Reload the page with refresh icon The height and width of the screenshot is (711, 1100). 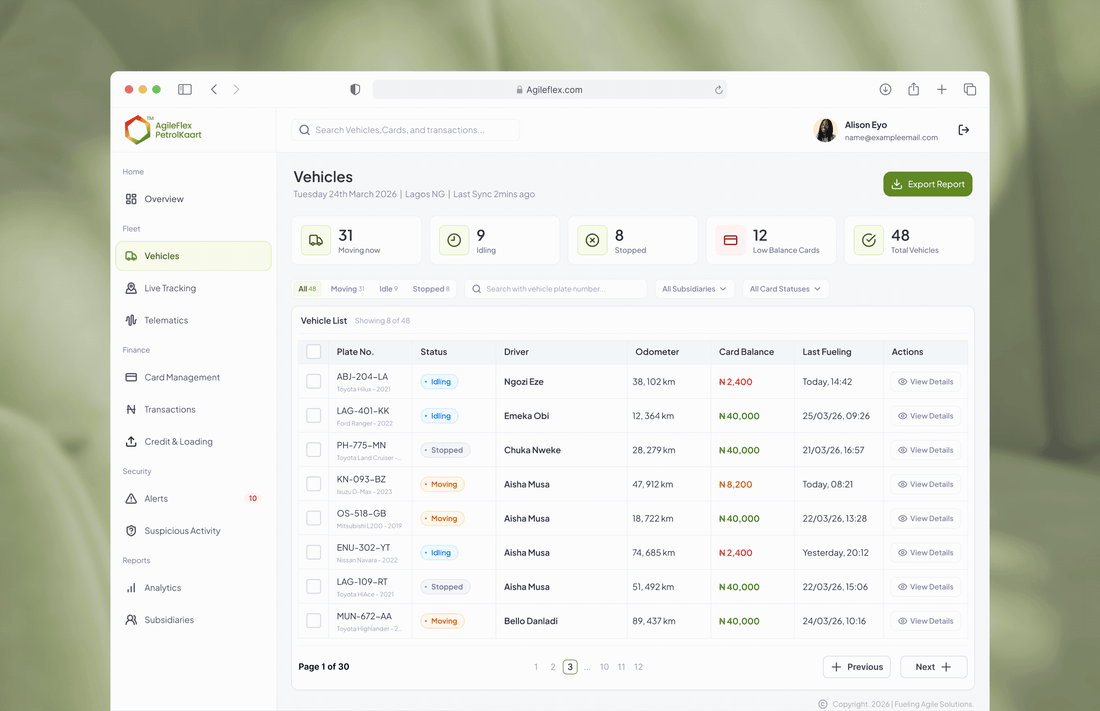point(718,90)
